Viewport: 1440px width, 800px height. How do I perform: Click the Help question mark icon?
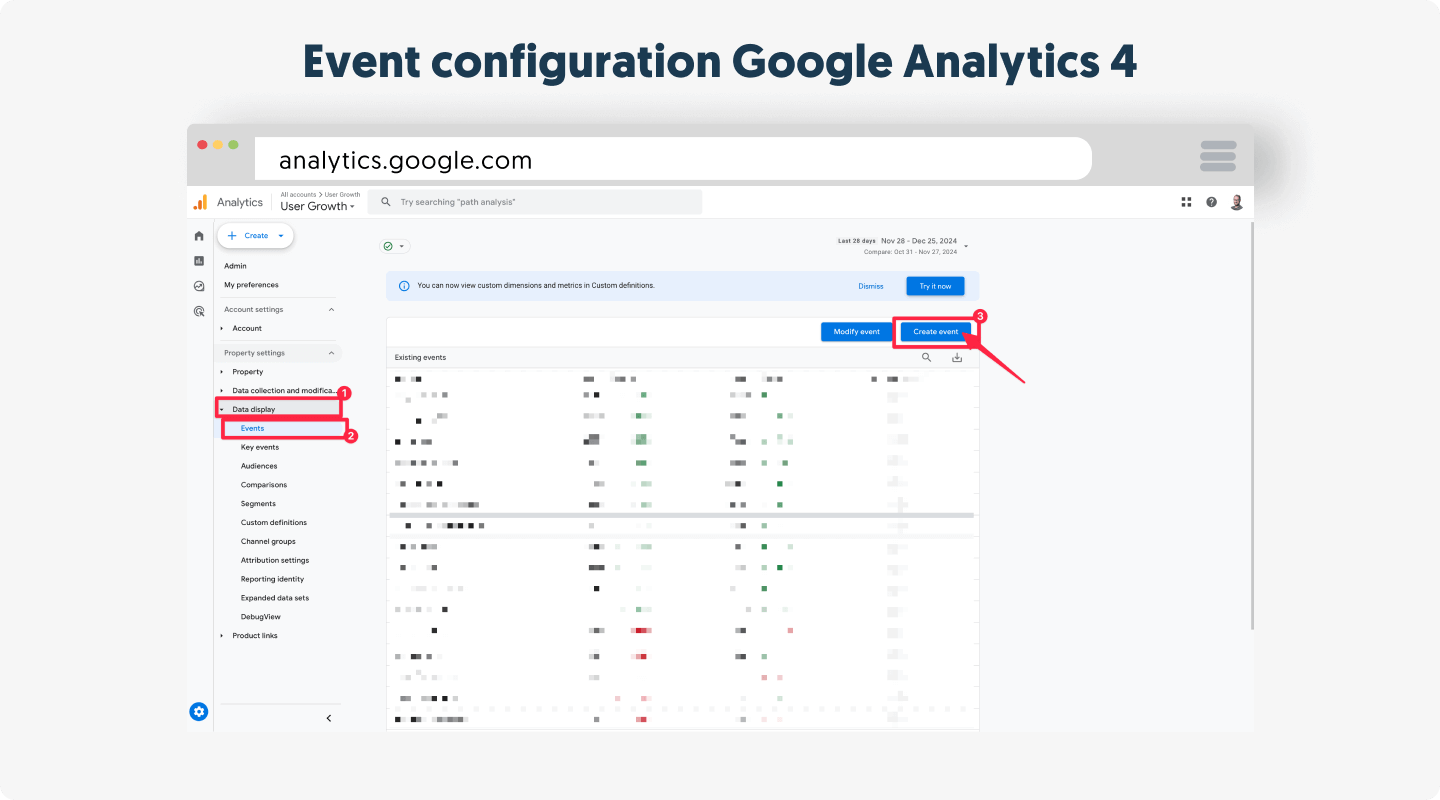[1211, 202]
